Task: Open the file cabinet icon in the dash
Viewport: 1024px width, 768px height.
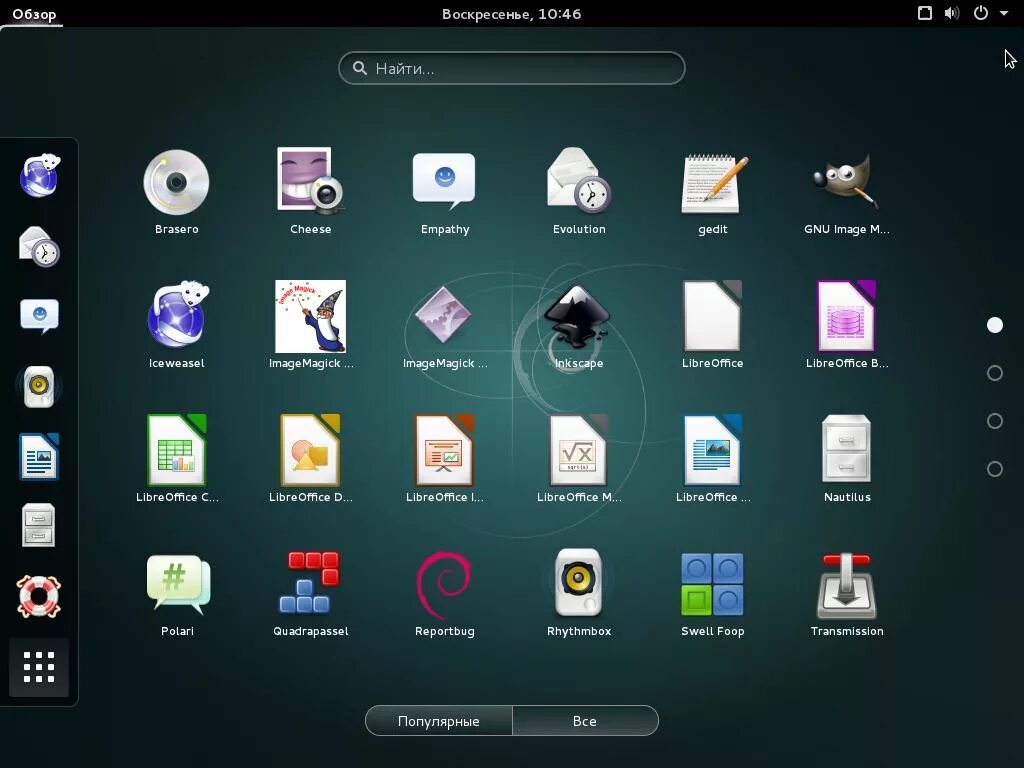Action: click(x=39, y=525)
